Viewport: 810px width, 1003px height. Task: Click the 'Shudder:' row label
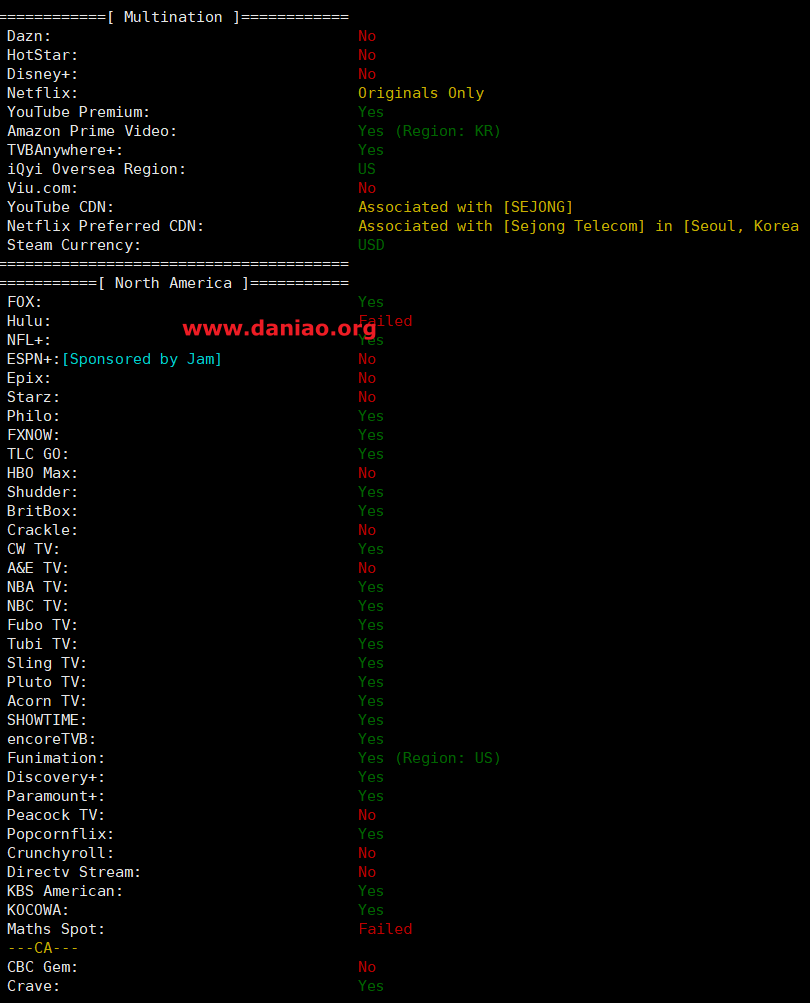[42, 493]
